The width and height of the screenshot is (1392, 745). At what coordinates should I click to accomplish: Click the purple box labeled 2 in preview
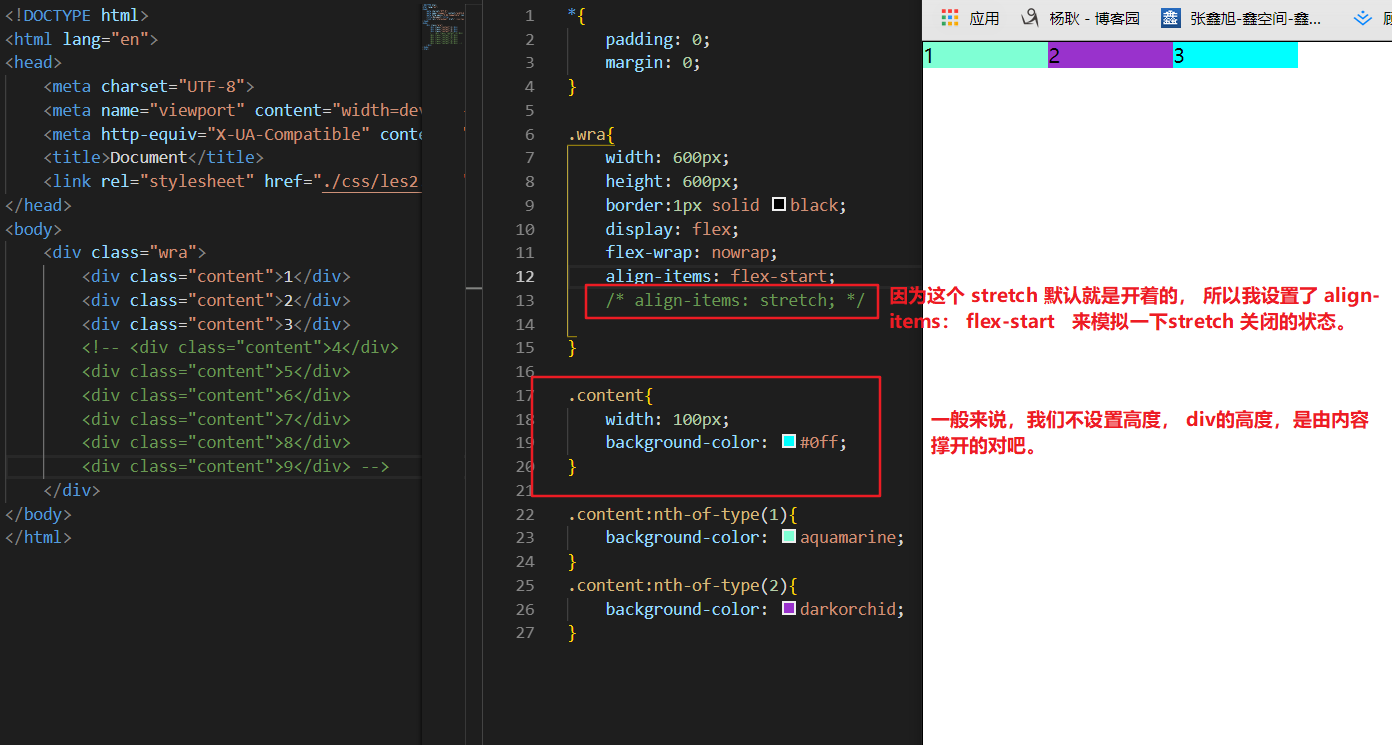pyautogui.click(x=1109, y=56)
